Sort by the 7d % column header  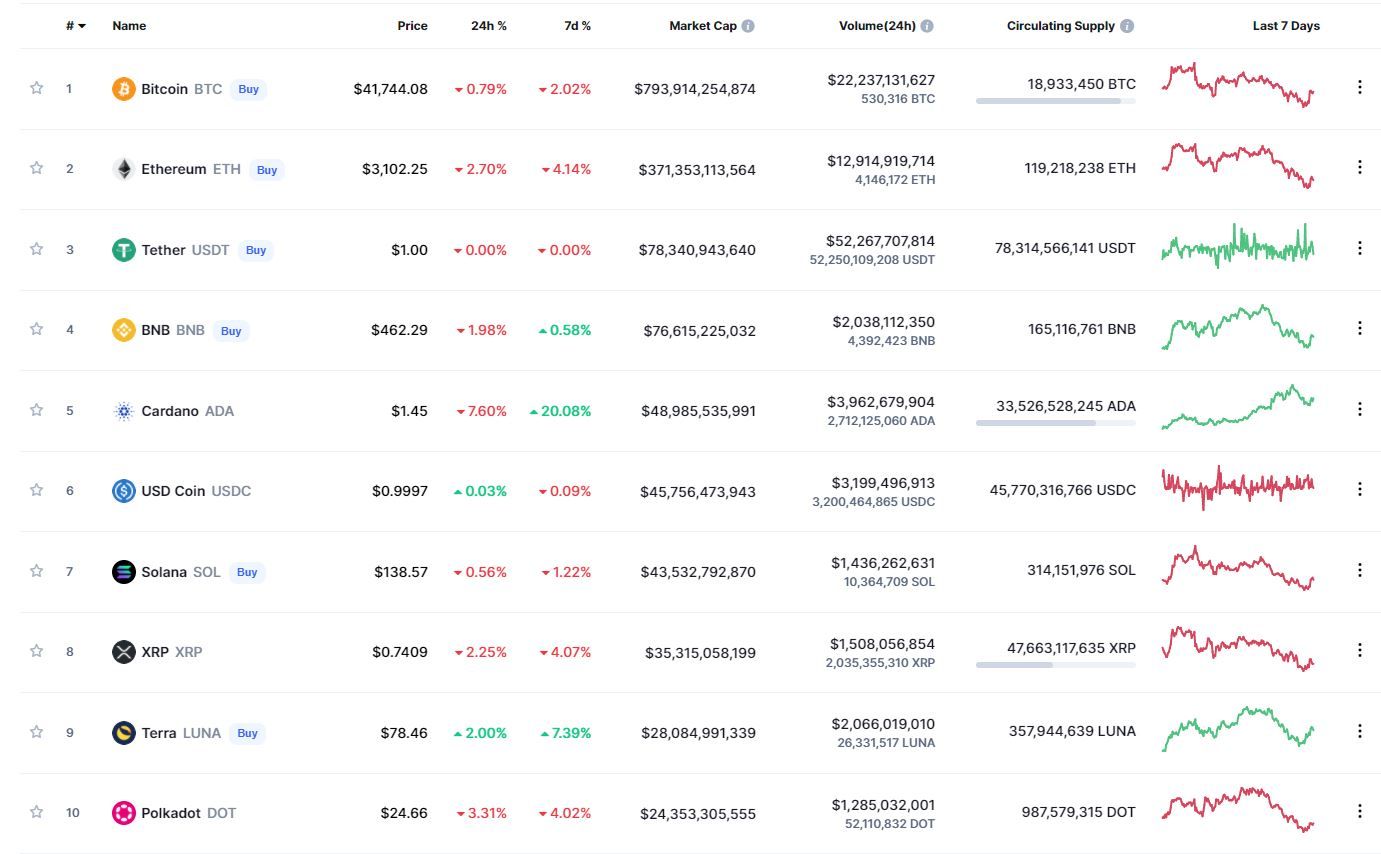(577, 26)
